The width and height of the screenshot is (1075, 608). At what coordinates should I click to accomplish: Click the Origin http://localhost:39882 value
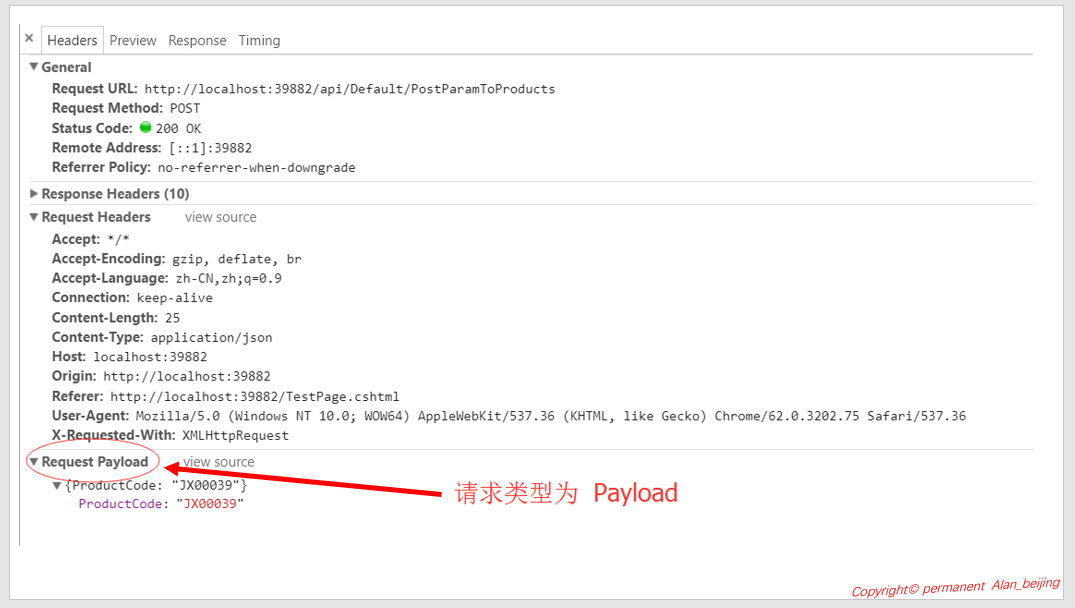[186, 376]
